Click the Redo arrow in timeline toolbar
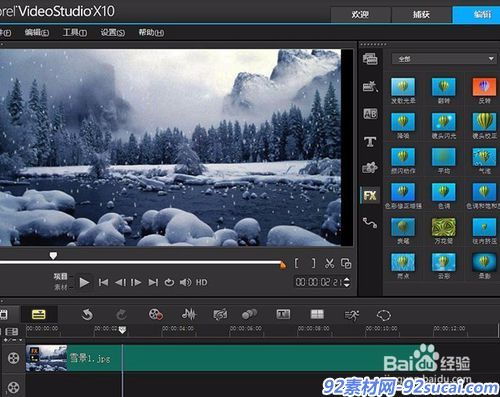Viewport: 500px width, 397px height. click(x=121, y=314)
